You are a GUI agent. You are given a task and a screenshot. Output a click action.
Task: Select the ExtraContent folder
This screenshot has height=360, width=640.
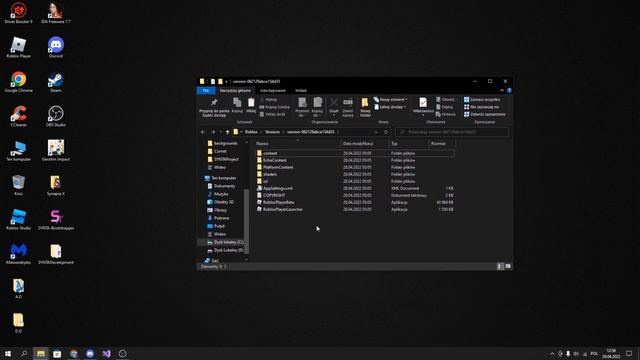click(275, 160)
